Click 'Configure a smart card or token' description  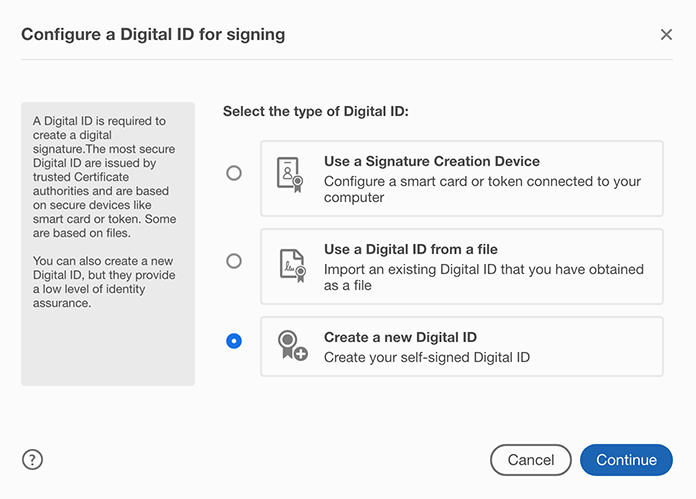pyautogui.click(x=482, y=189)
